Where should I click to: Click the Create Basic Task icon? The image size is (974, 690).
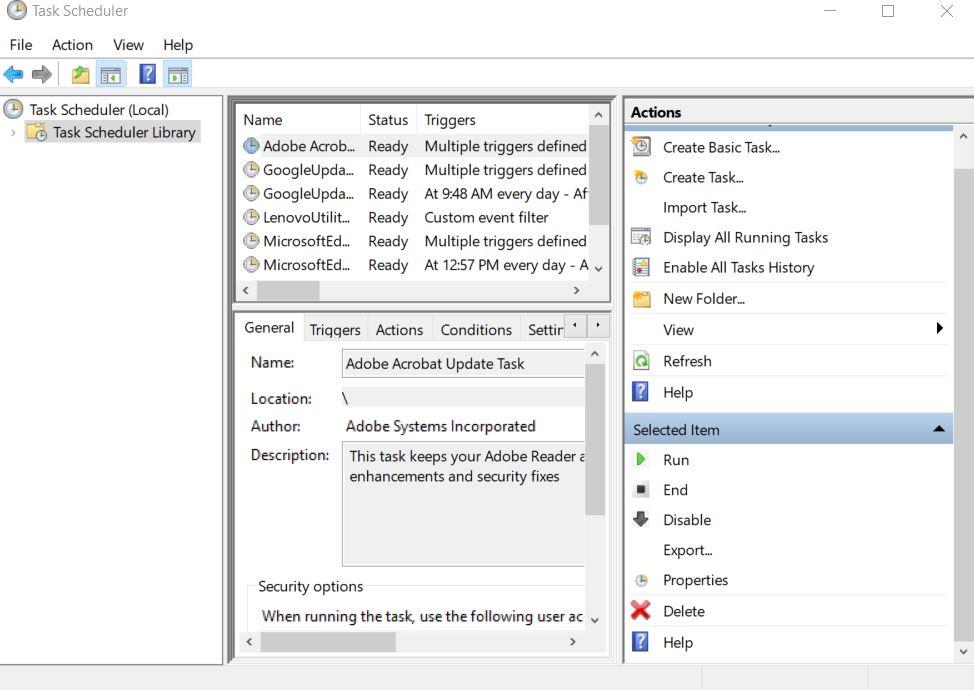pyautogui.click(x=641, y=147)
